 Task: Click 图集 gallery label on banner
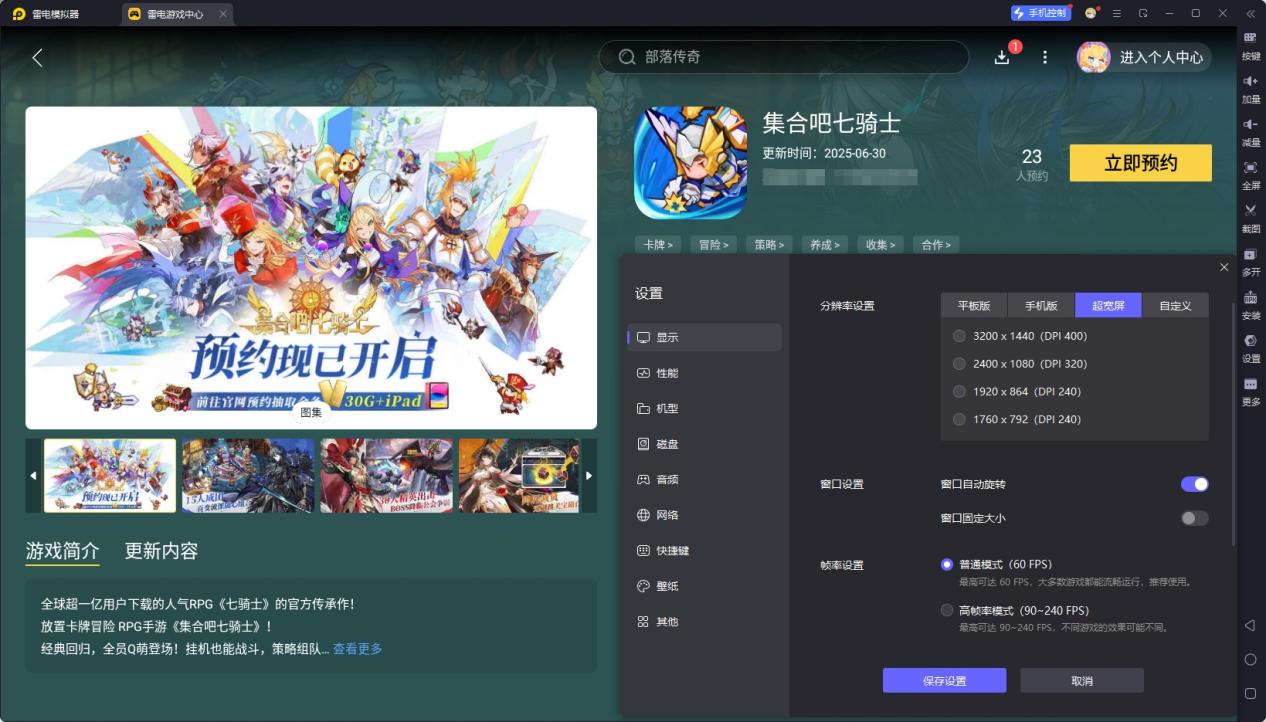point(311,411)
